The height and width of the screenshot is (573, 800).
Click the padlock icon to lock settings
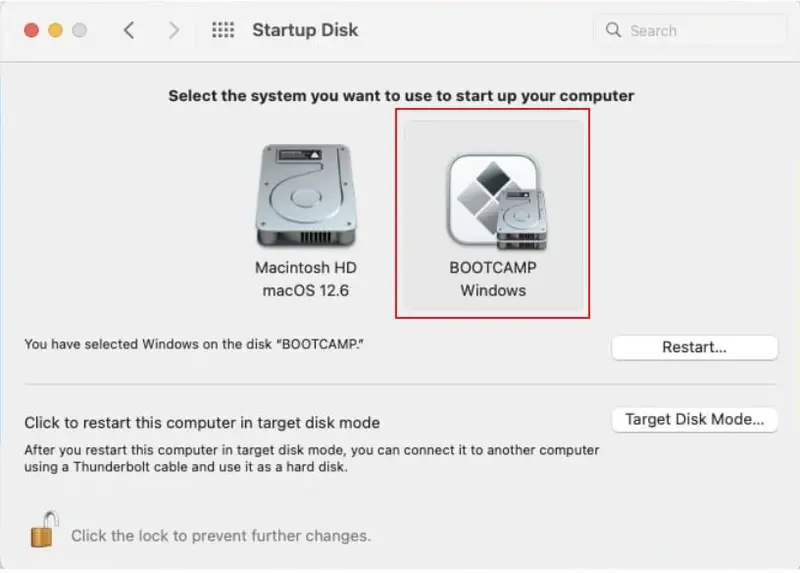click(x=42, y=529)
